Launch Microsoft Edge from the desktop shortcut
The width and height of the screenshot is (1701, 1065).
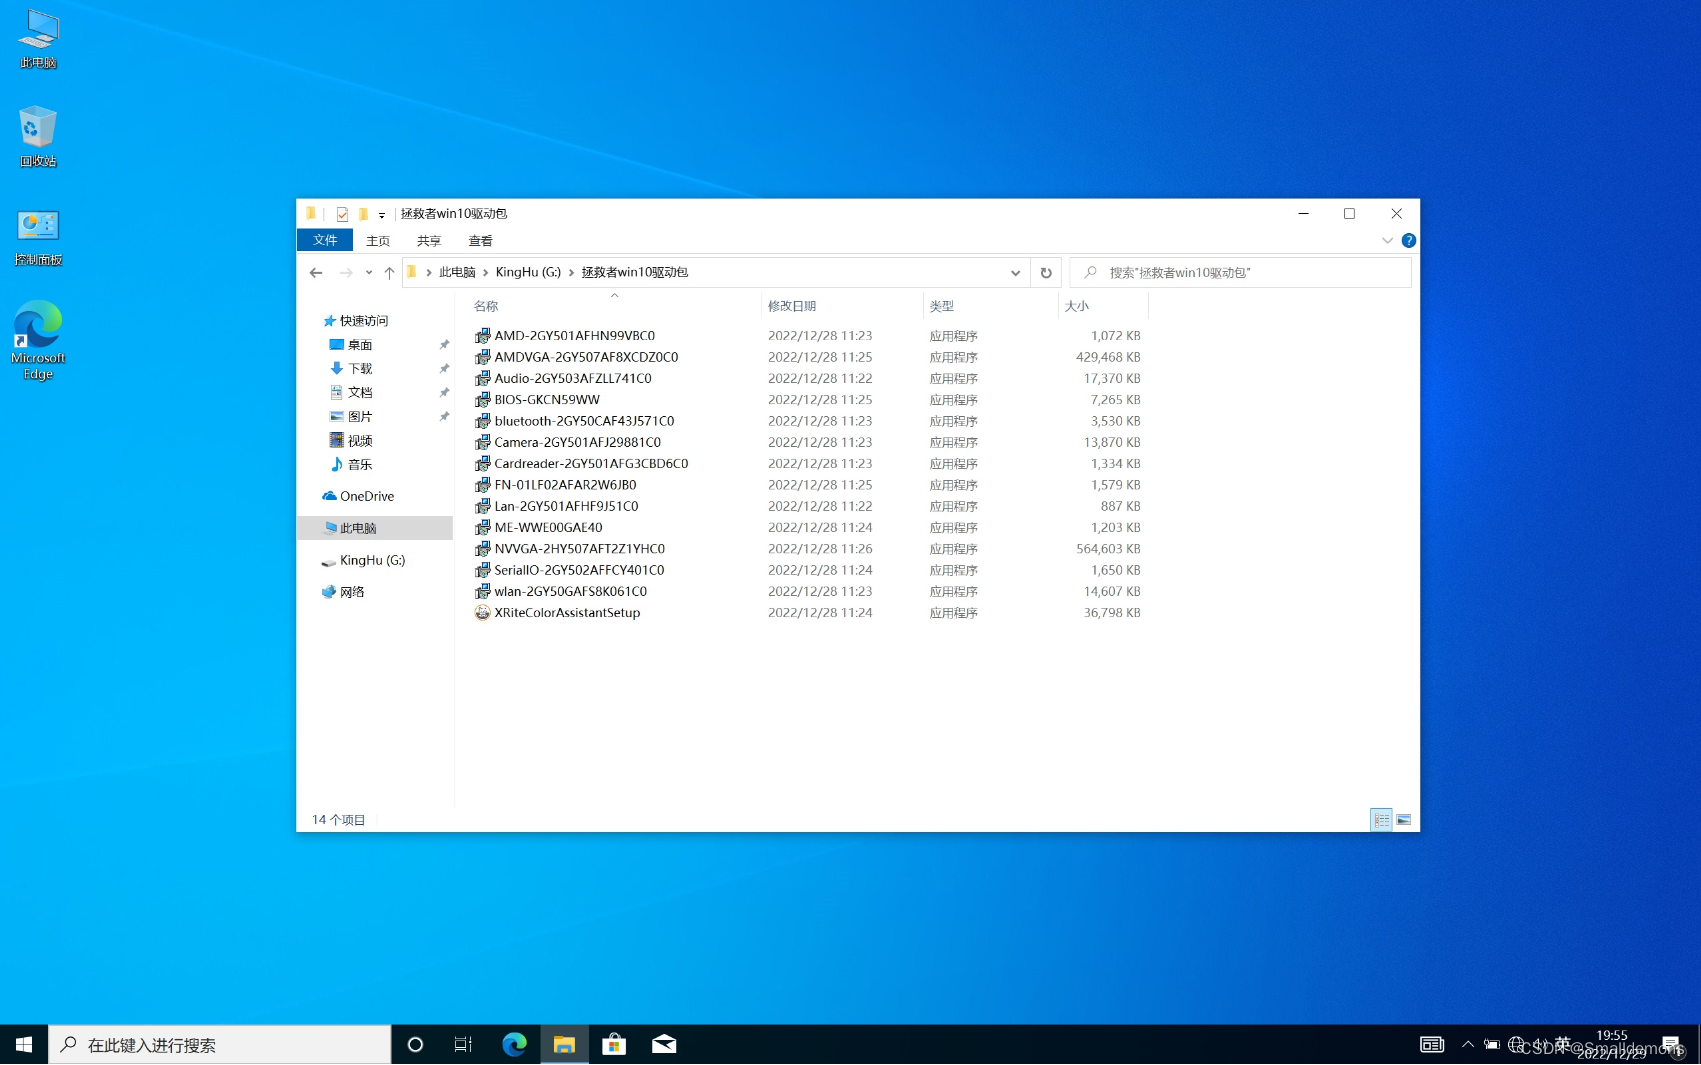[x=38, y=340]
